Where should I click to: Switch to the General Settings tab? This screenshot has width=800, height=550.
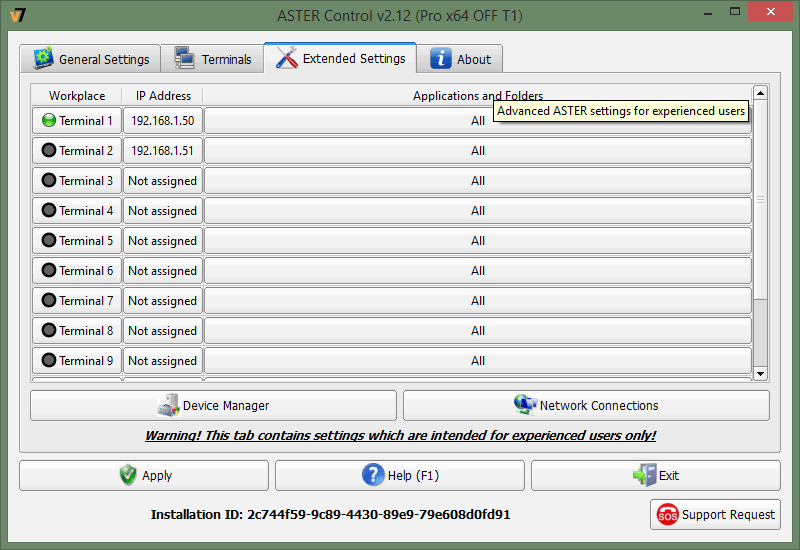coord(90,59)
